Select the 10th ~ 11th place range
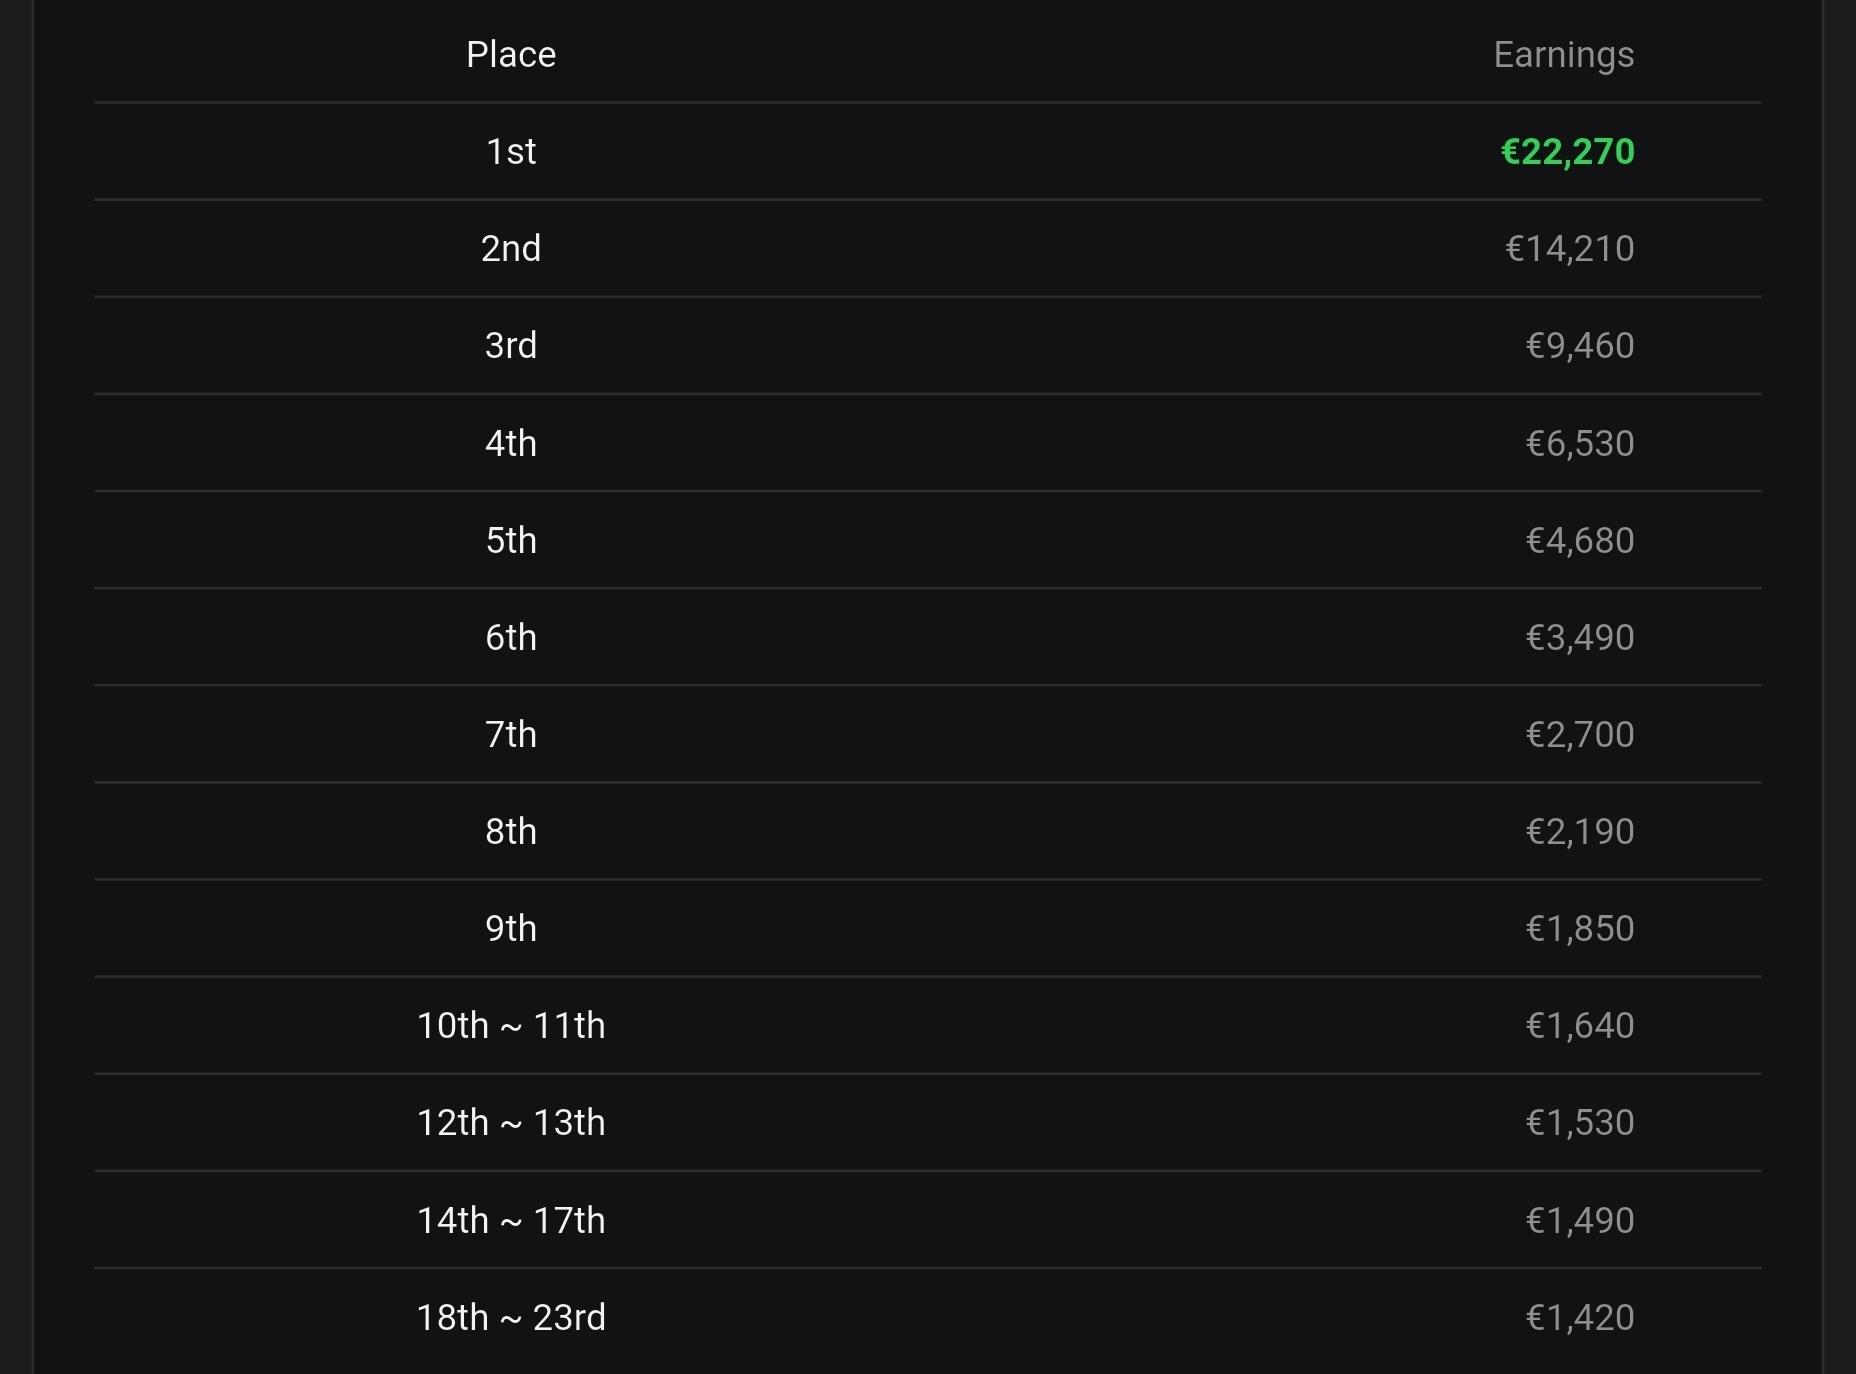Viewport: 1856px width, 1374px height. click(511, 1025)
